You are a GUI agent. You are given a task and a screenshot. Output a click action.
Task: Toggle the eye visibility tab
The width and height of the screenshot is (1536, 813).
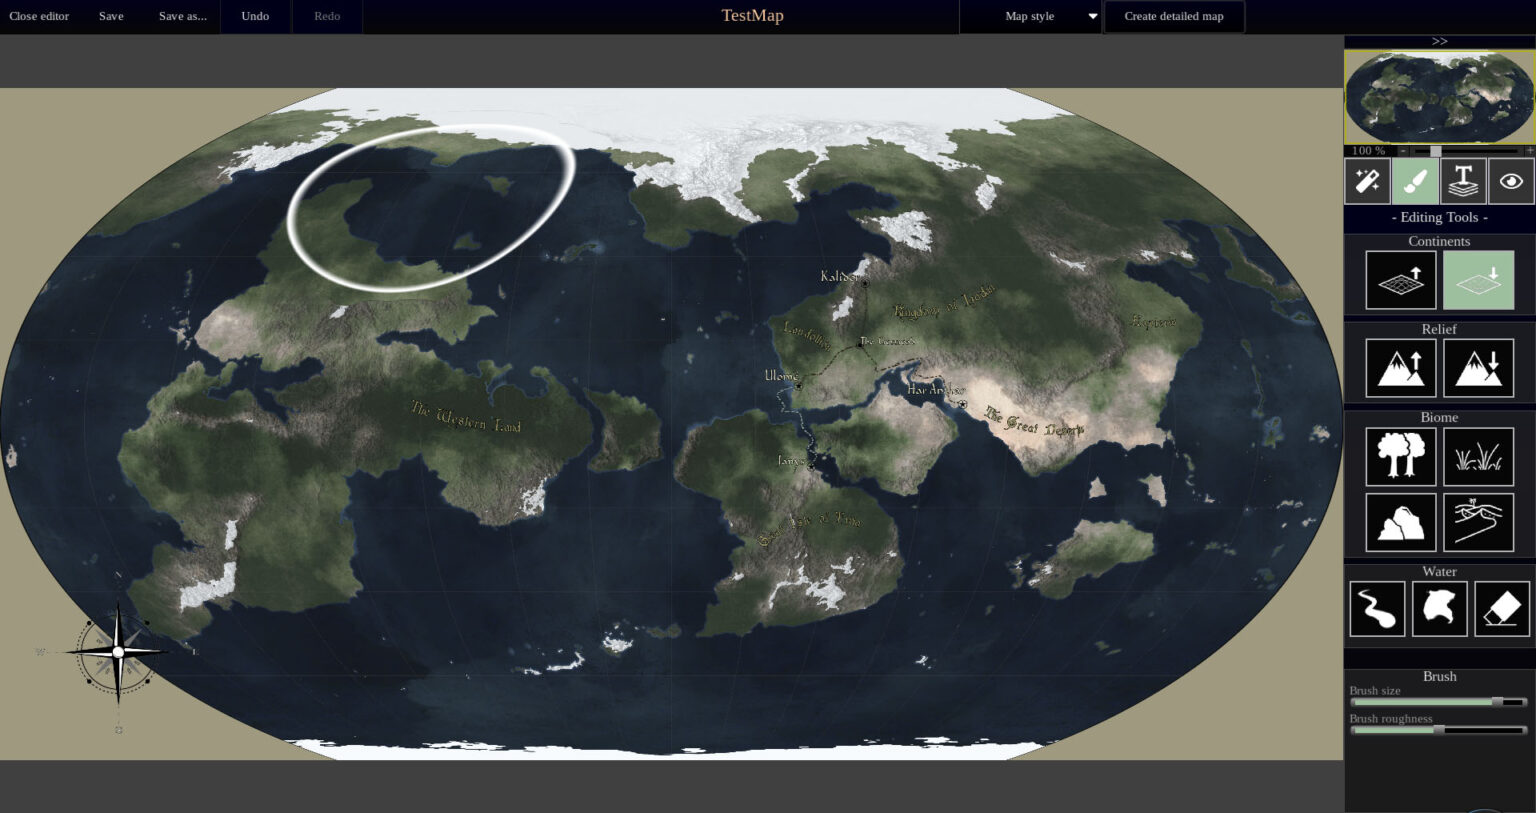click(x=1511, y=182)
